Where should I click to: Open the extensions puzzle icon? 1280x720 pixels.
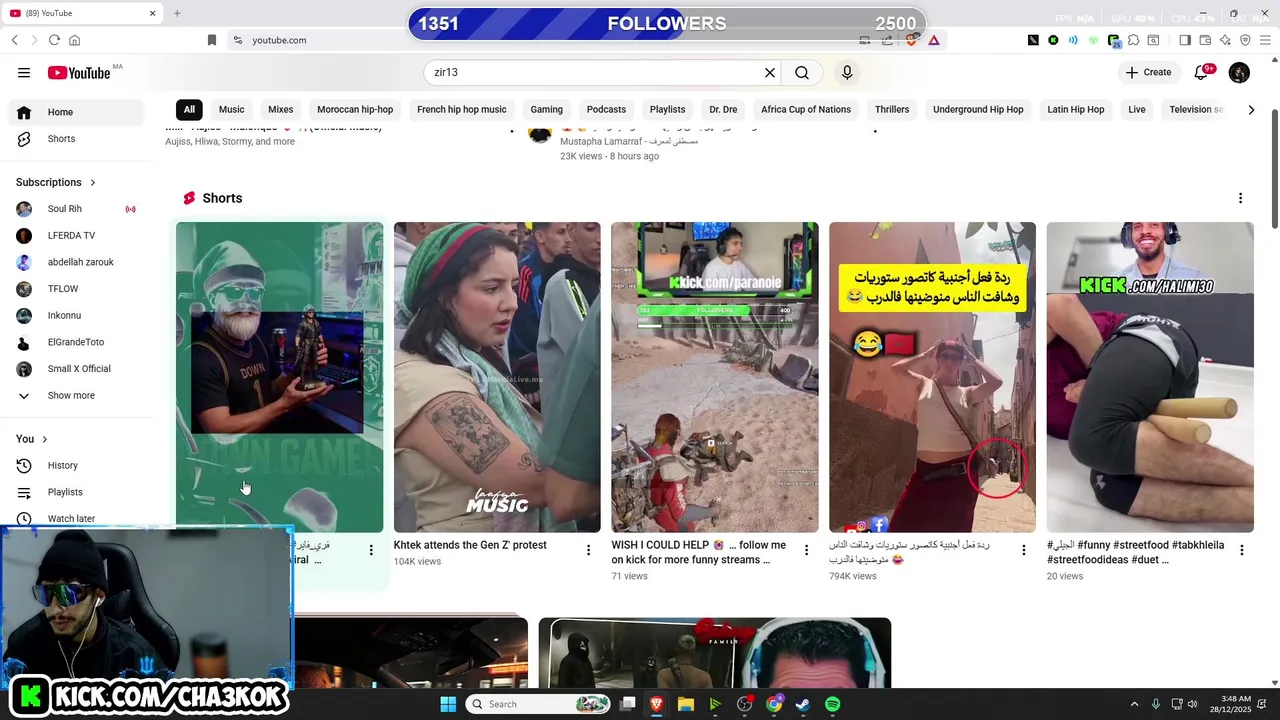(x=1134, y=40)
